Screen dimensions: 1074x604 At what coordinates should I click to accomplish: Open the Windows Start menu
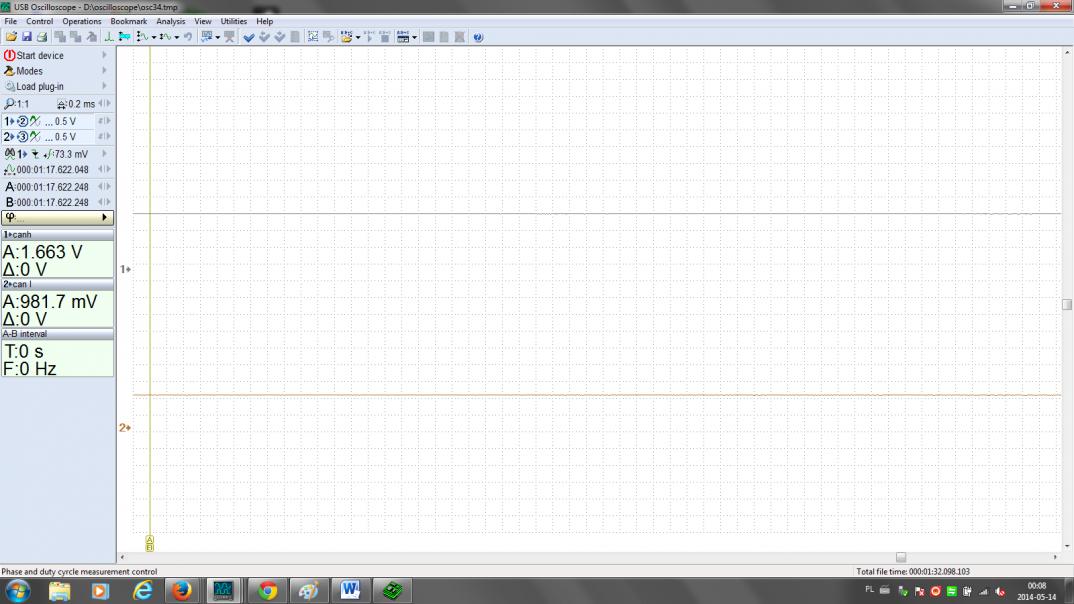point(18,590)
